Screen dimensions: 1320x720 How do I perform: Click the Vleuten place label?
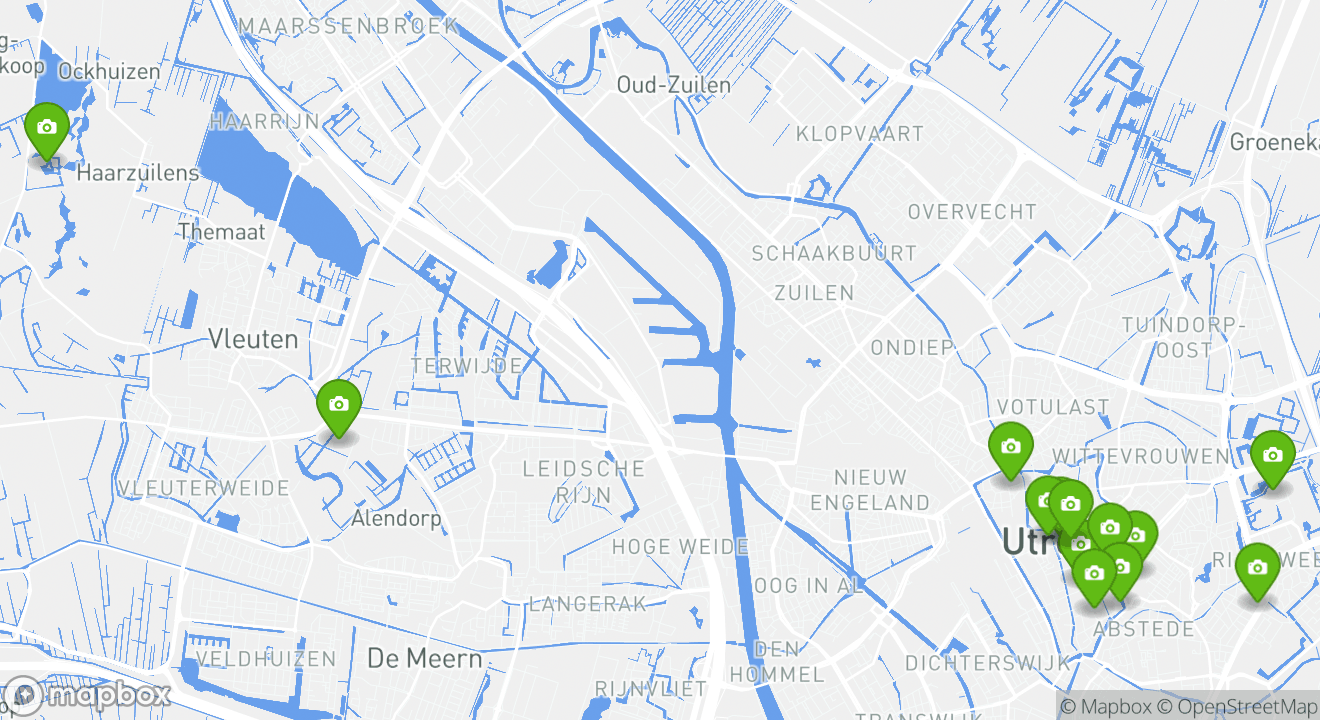pyautogui.click(x=253, y=339)
